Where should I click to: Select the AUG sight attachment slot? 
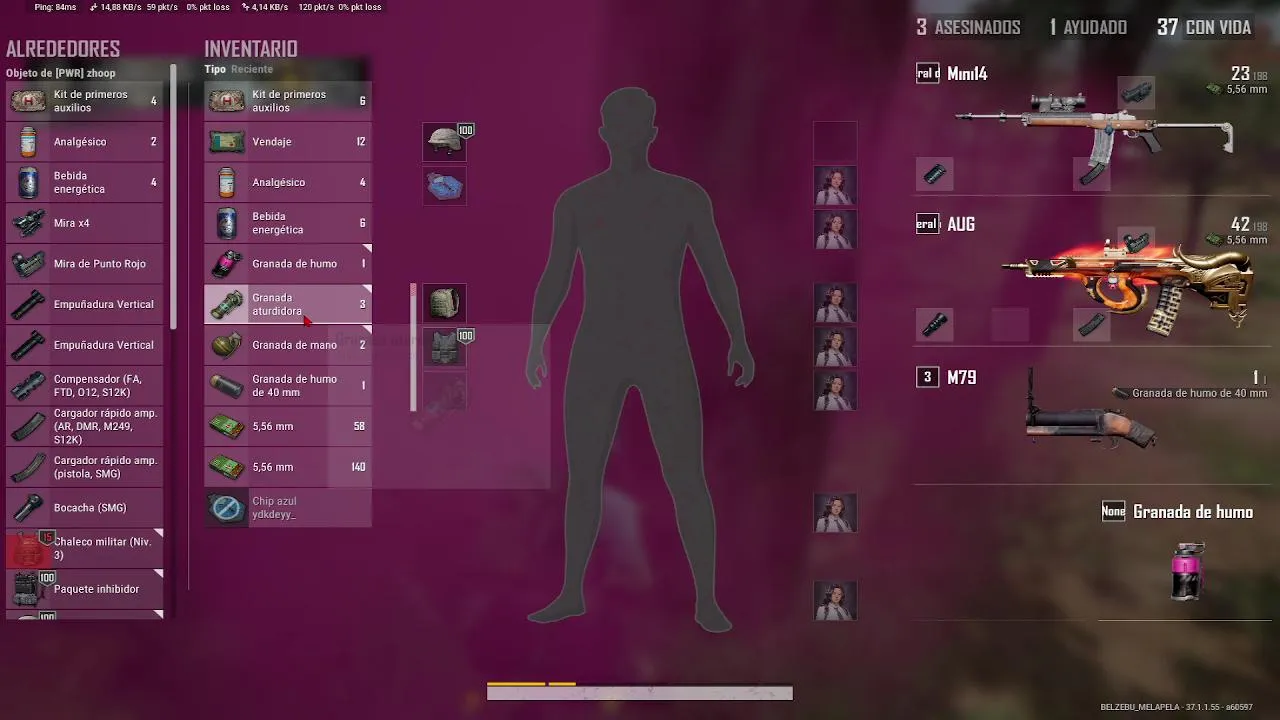tap(1136, 243)
